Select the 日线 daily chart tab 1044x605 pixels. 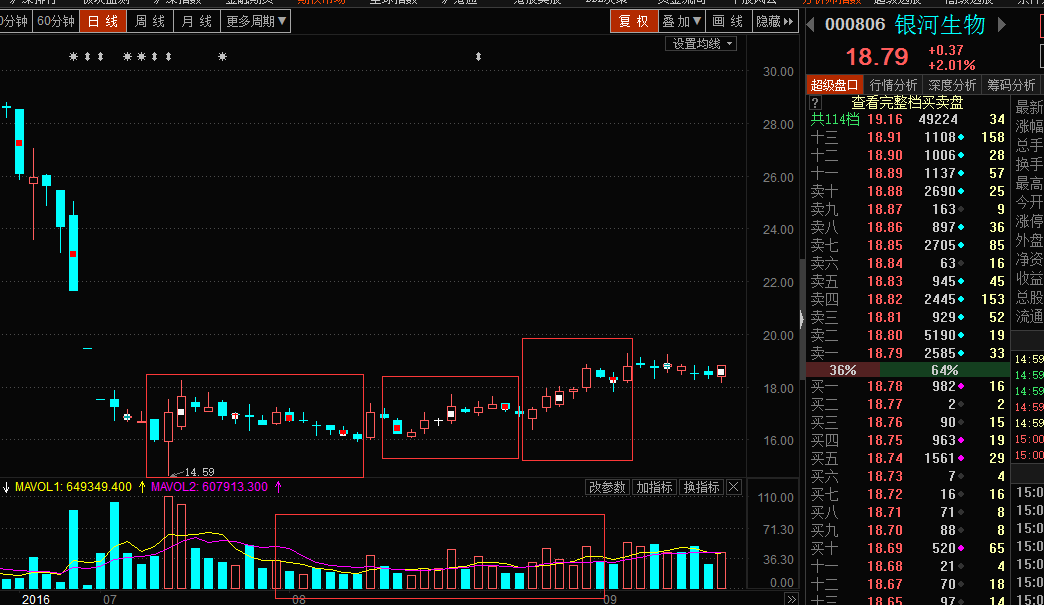pyautogui.click(x=103, y=21)
